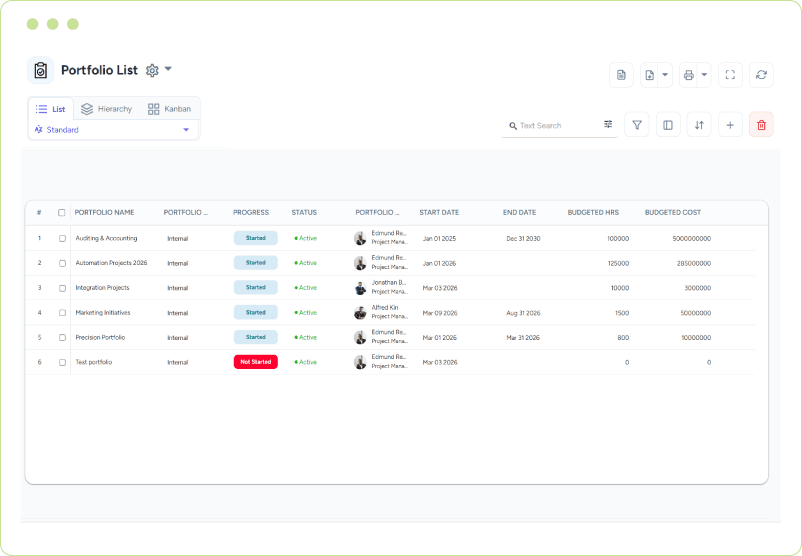Click the red trash delete button
Screen dimensions: 802x556
[761, 125]
